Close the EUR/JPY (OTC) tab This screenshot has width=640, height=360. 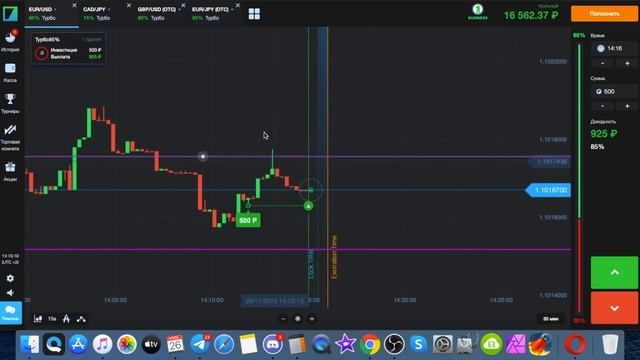[238, 5]
